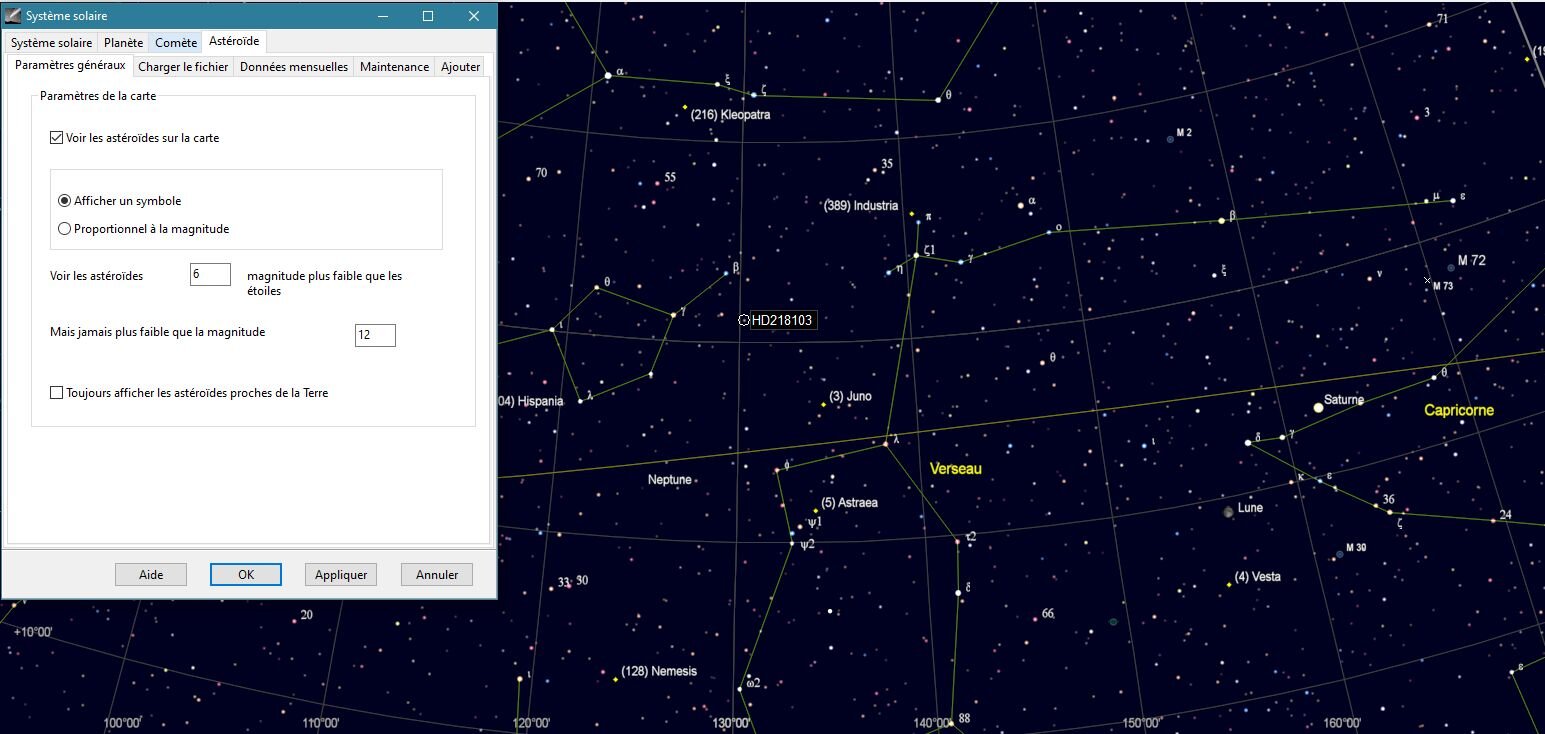Screen dimensions: 1545x734
Task: Click the Capricorne constellation label
Action: coord(1459,410)
